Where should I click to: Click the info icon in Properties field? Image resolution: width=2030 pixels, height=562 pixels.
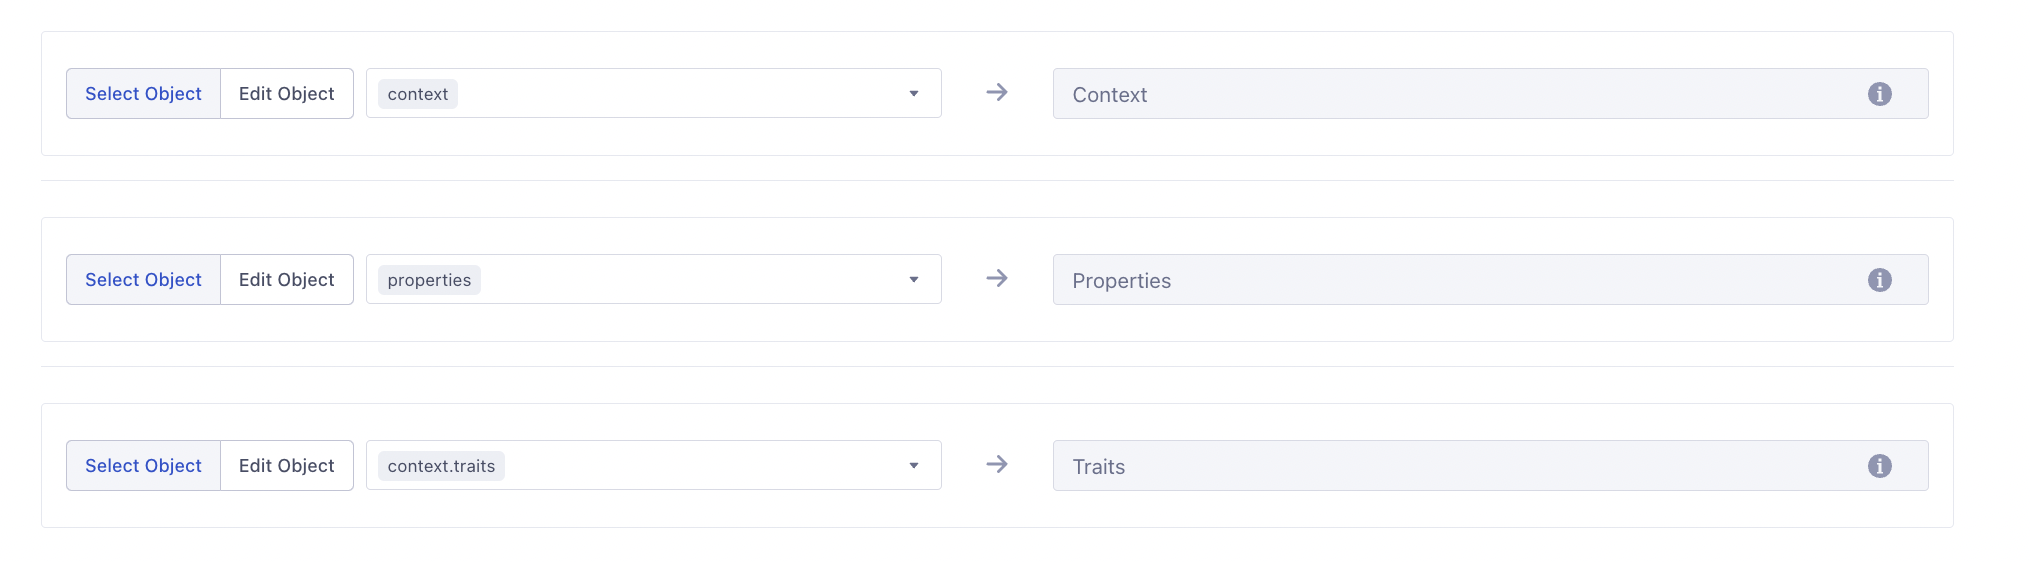(x=1879, y=280)
